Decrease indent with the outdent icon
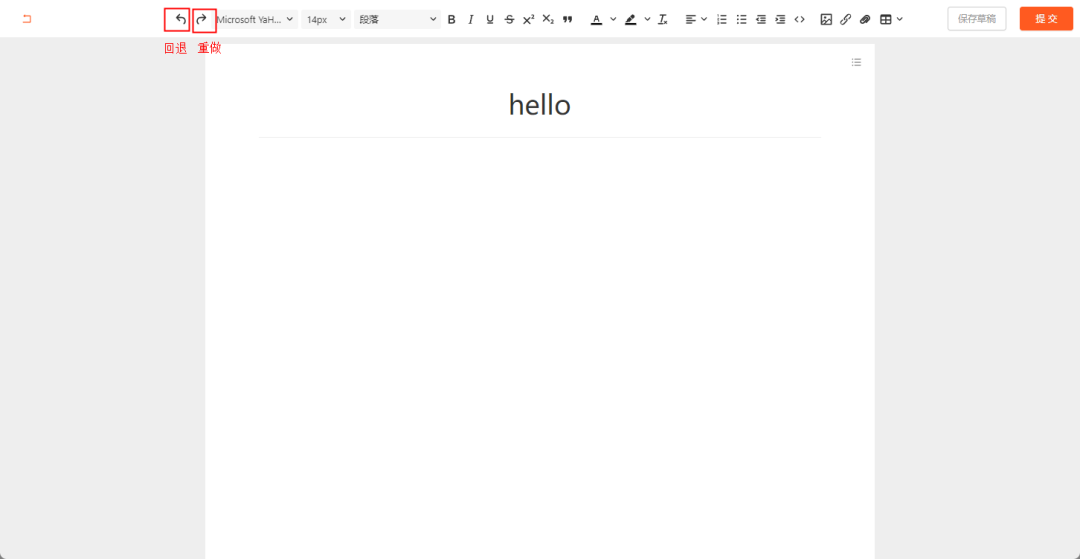This screenshot has width=1080, height=559. click(x=760, y=19)
